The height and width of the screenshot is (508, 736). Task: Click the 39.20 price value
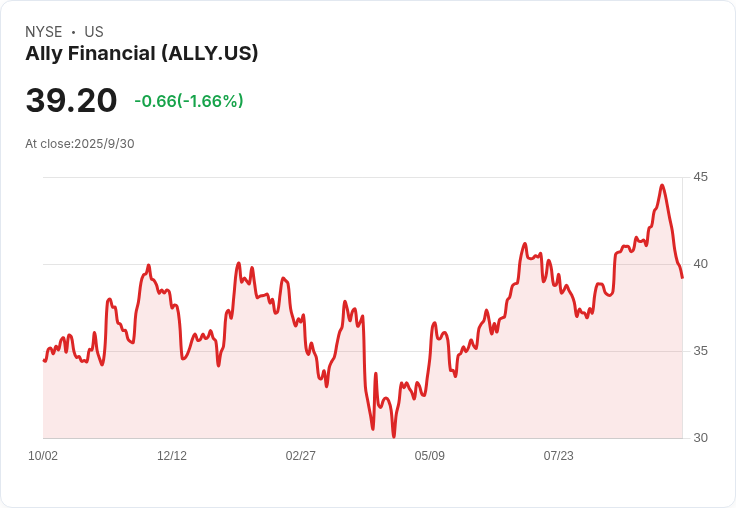pyautogui.click(x=71, y=100)
